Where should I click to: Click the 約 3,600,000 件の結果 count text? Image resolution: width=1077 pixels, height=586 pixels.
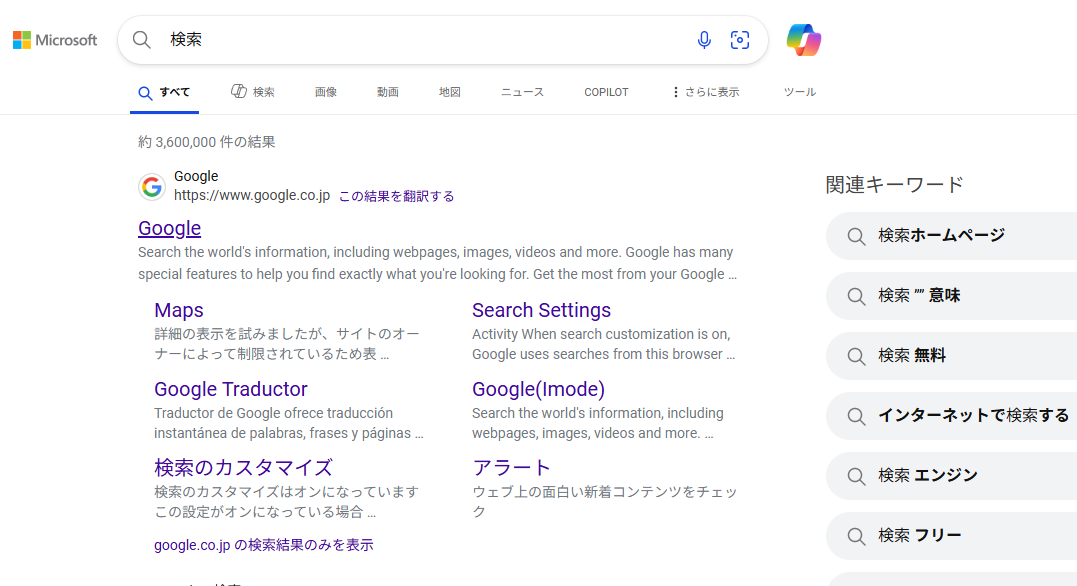pyautogui.click(x=207, y=142)
